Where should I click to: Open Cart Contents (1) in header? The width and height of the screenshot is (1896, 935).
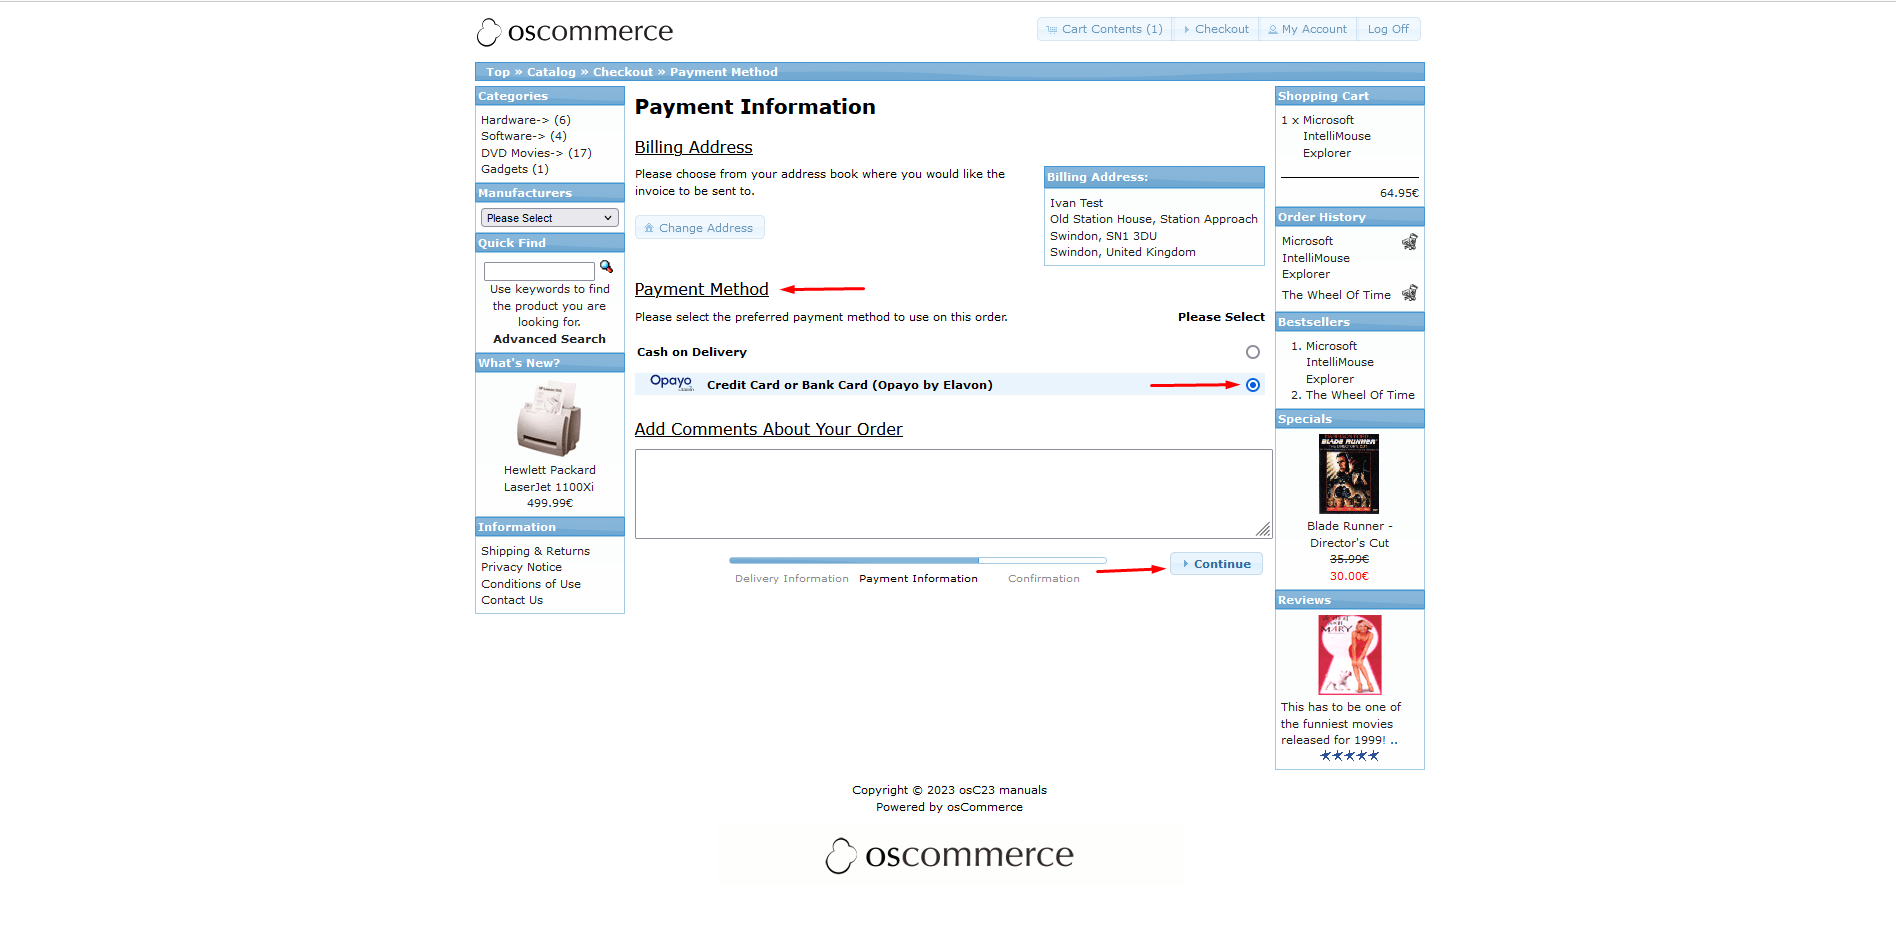coord(1104,29)
